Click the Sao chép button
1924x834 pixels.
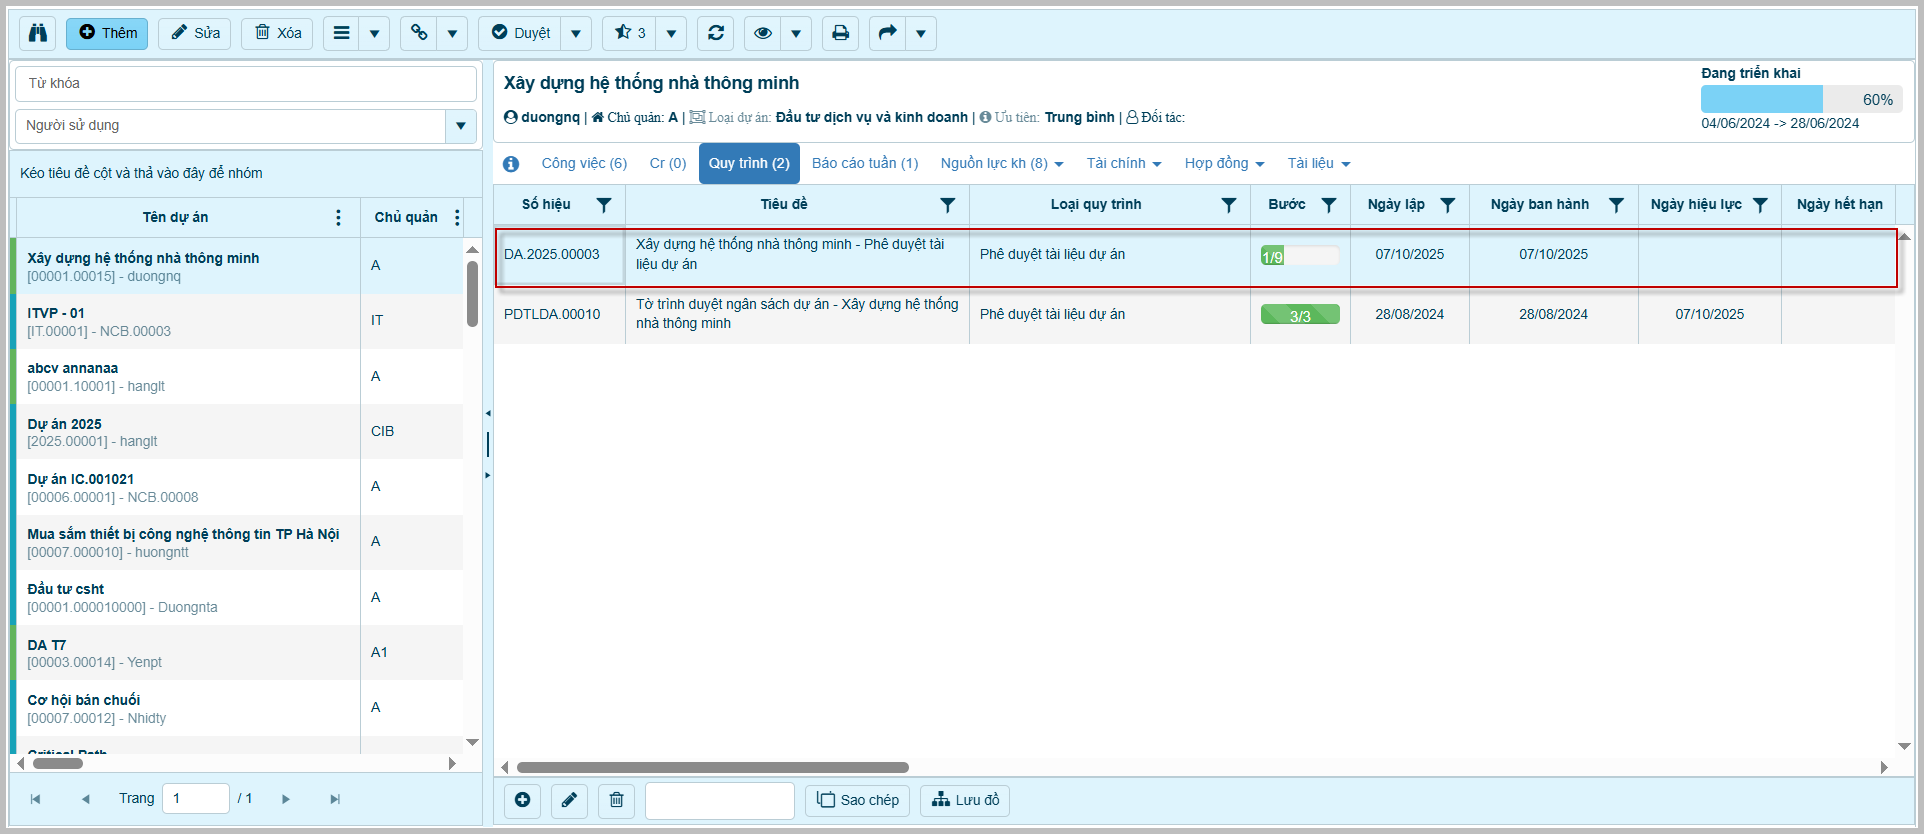pos(858,800)
